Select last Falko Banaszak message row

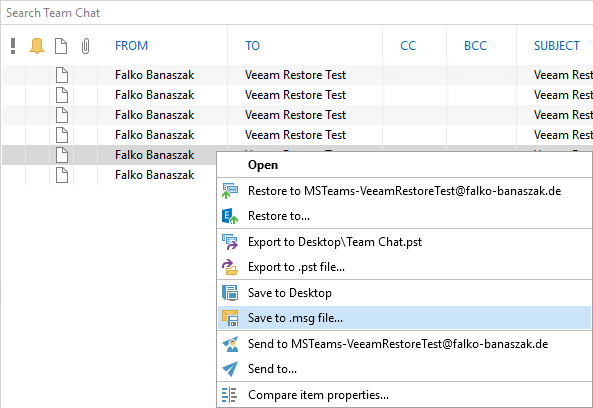[x=110, y=175]
